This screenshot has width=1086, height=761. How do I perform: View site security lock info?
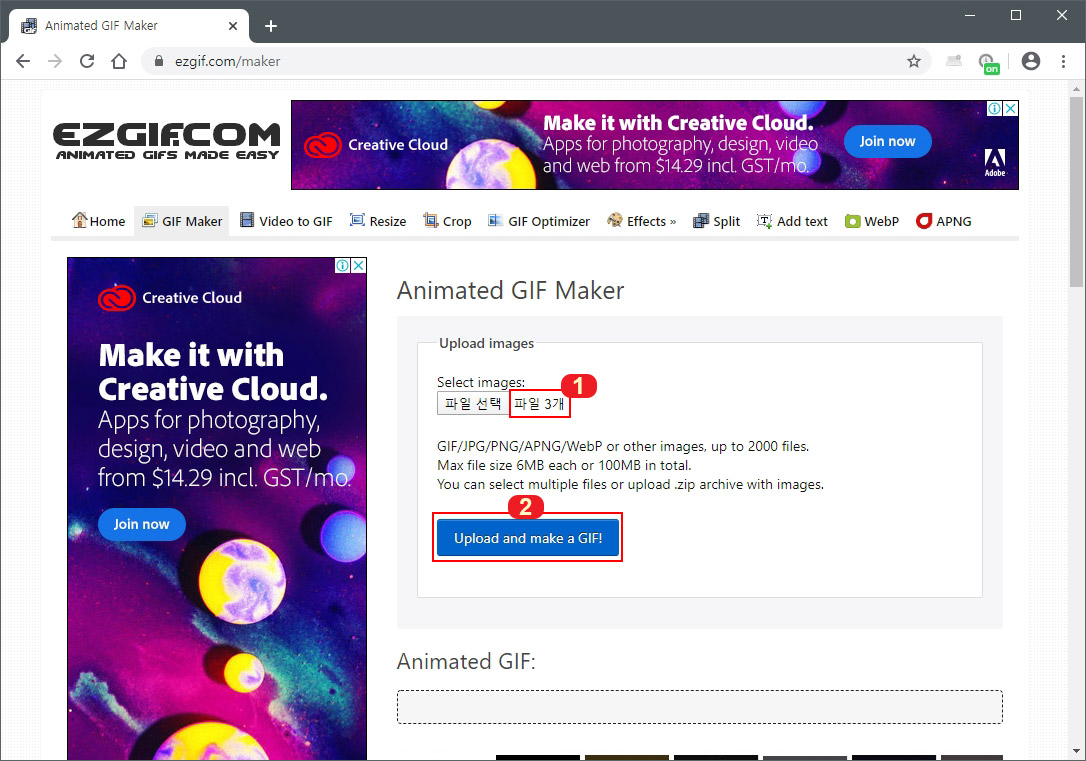159,61
